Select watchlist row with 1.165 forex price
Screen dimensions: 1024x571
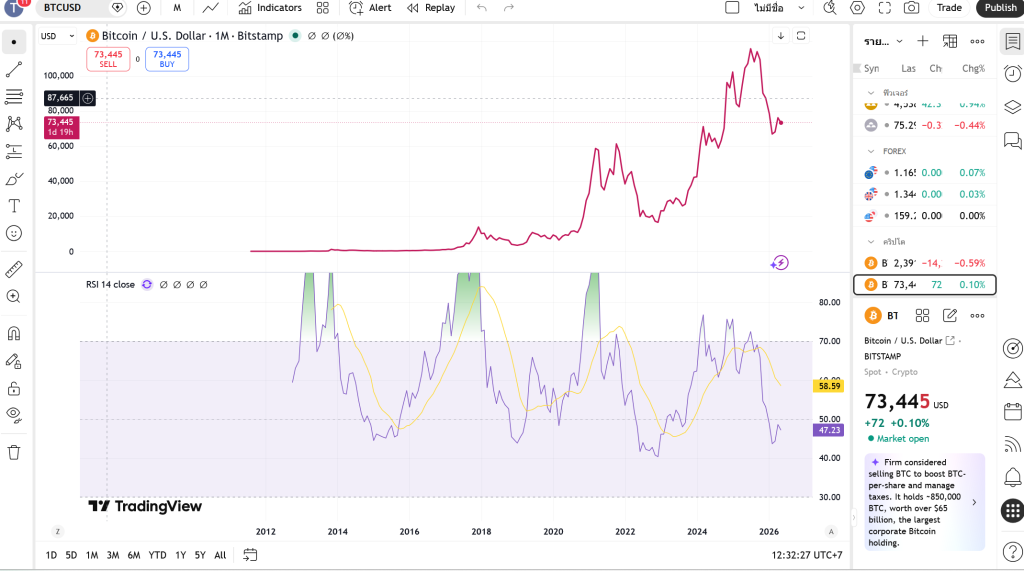tap(925, 172)
